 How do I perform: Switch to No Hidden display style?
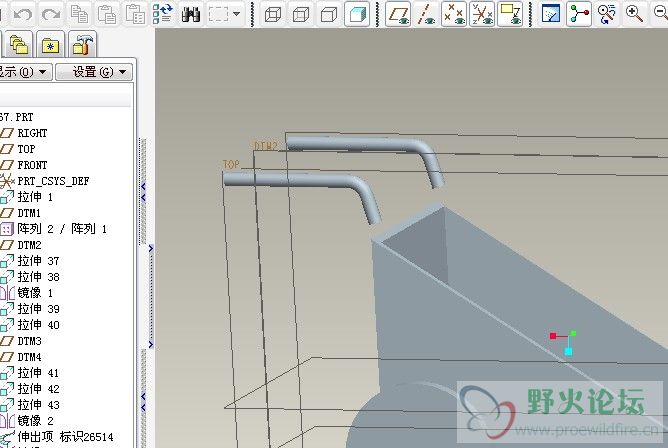pos(328,14)
